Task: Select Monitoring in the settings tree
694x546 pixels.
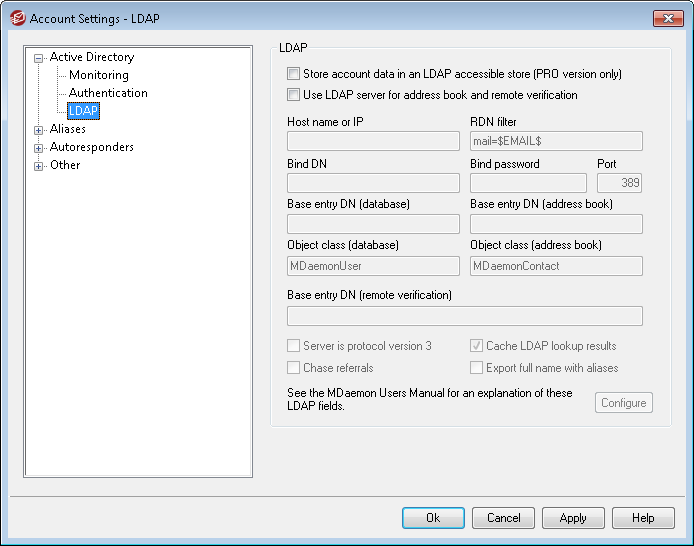Action: [x=98, y=75]
